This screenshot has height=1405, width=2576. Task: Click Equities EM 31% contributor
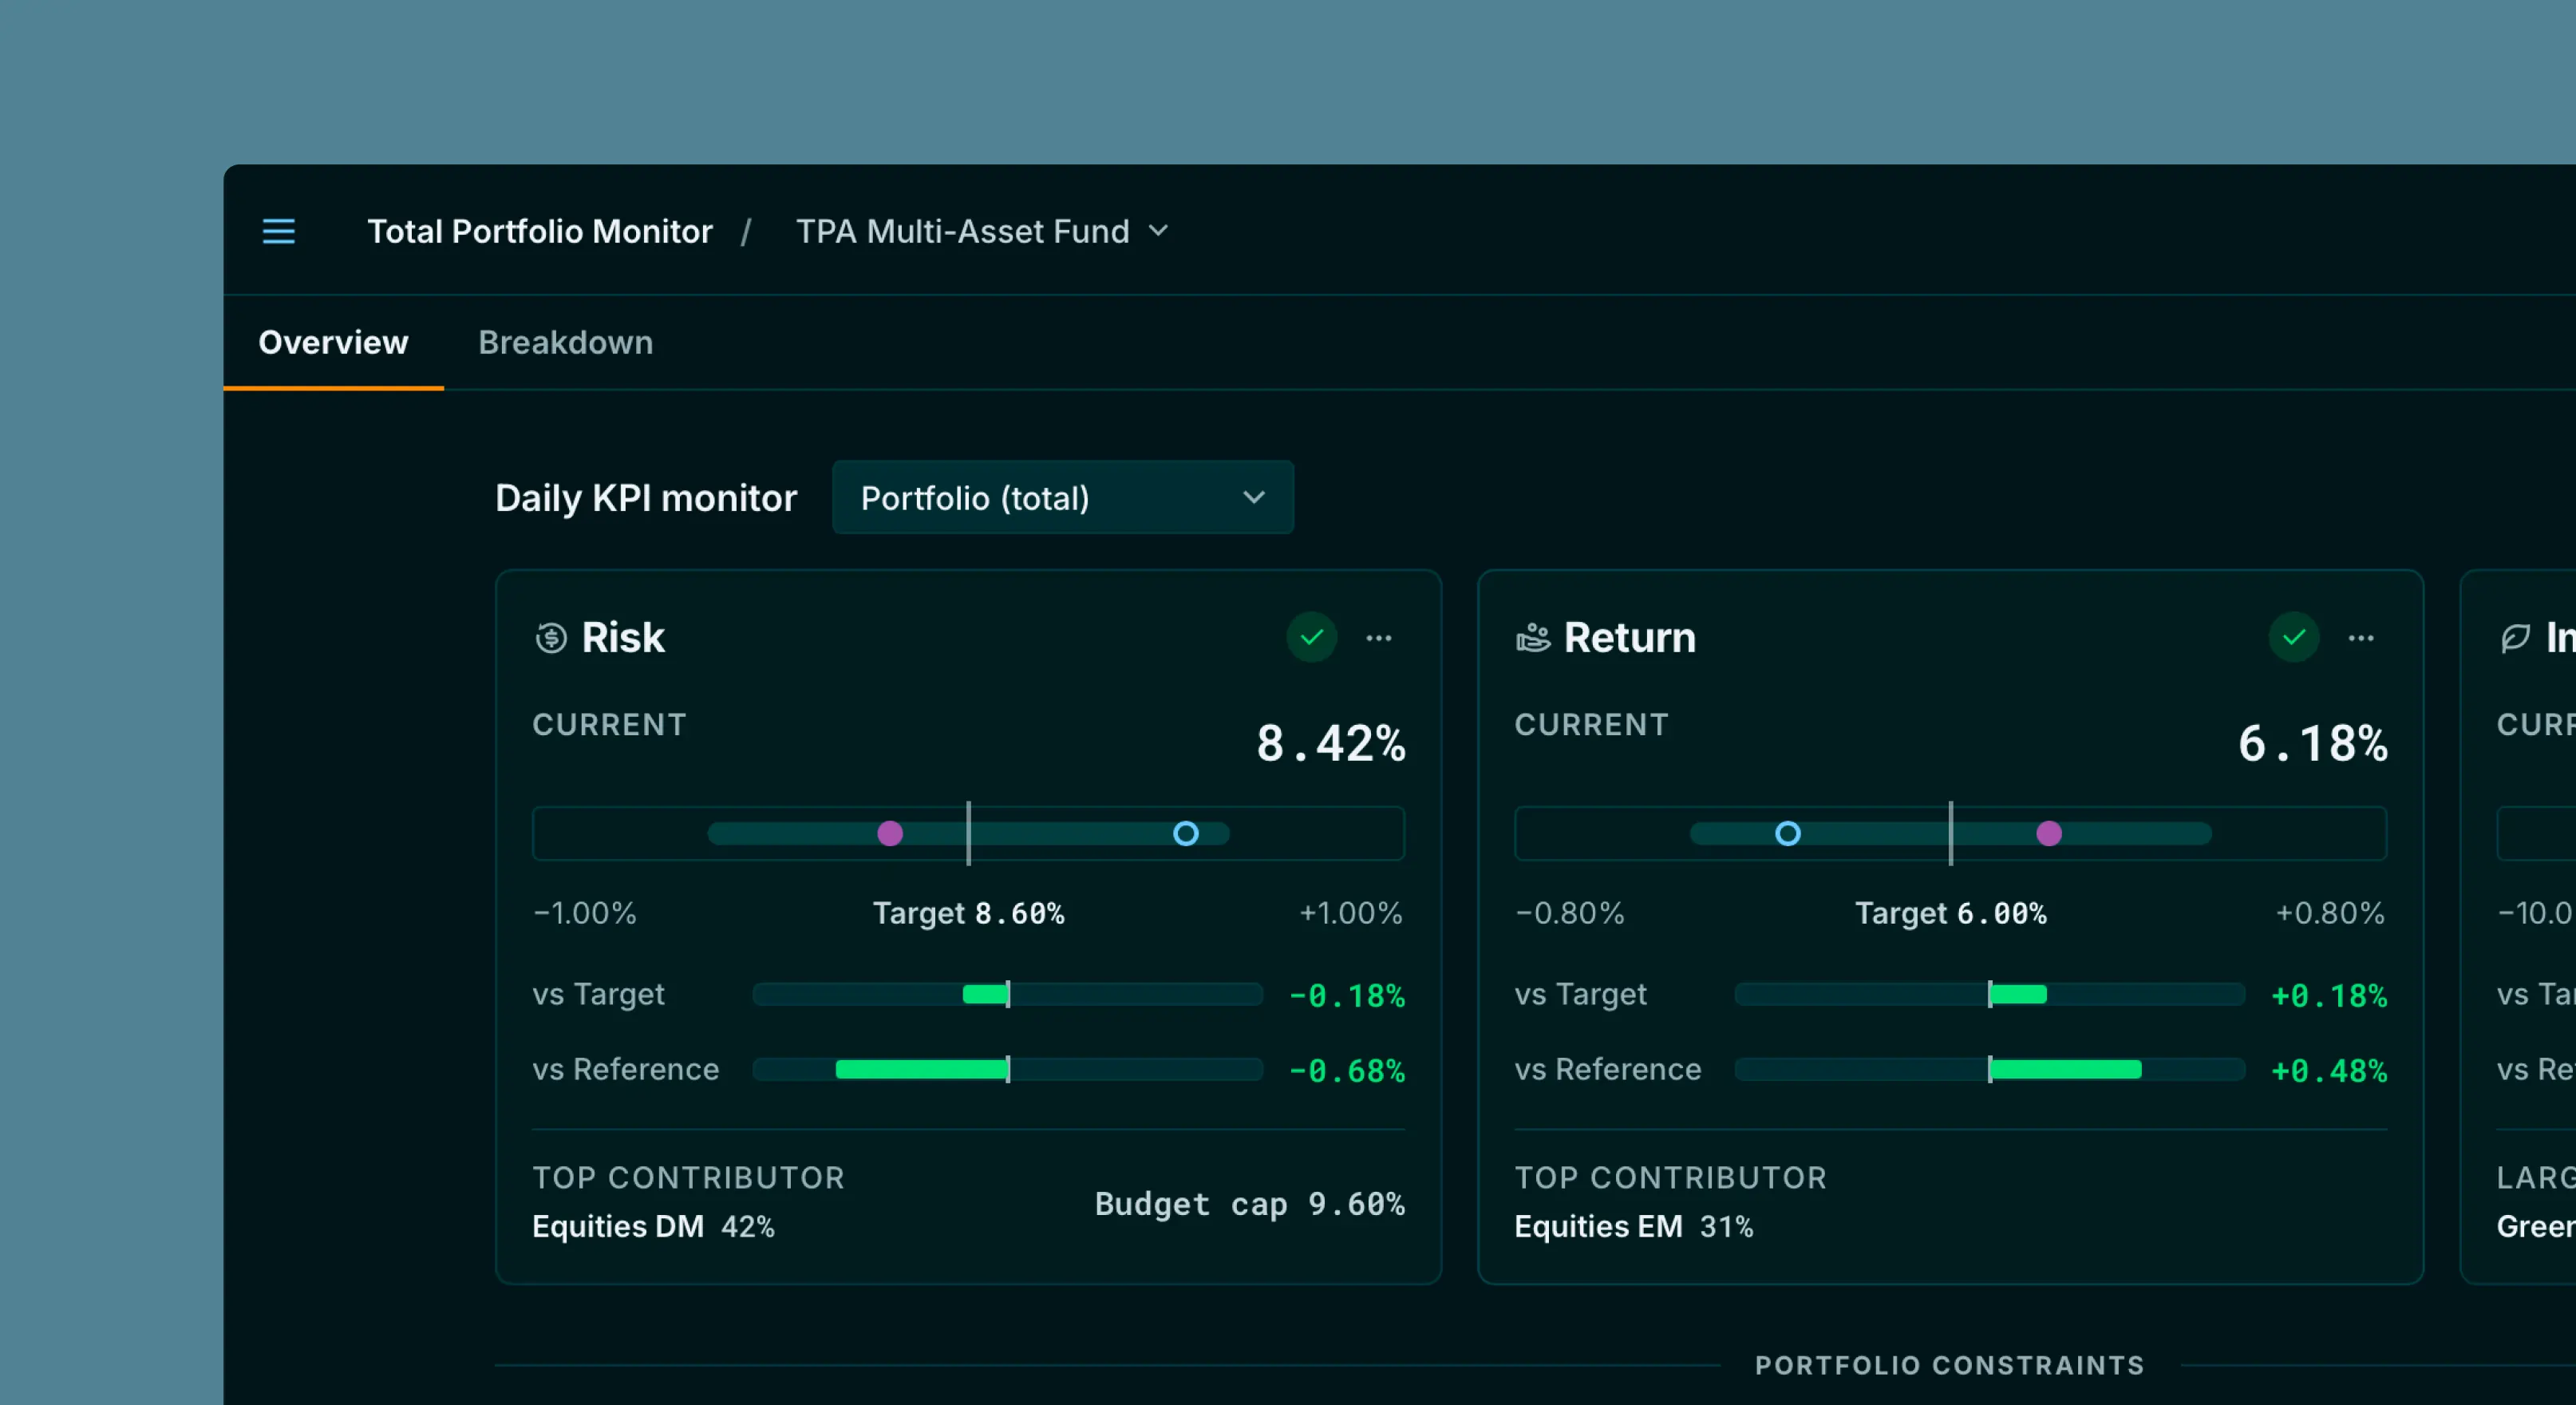[1634, 1226]
